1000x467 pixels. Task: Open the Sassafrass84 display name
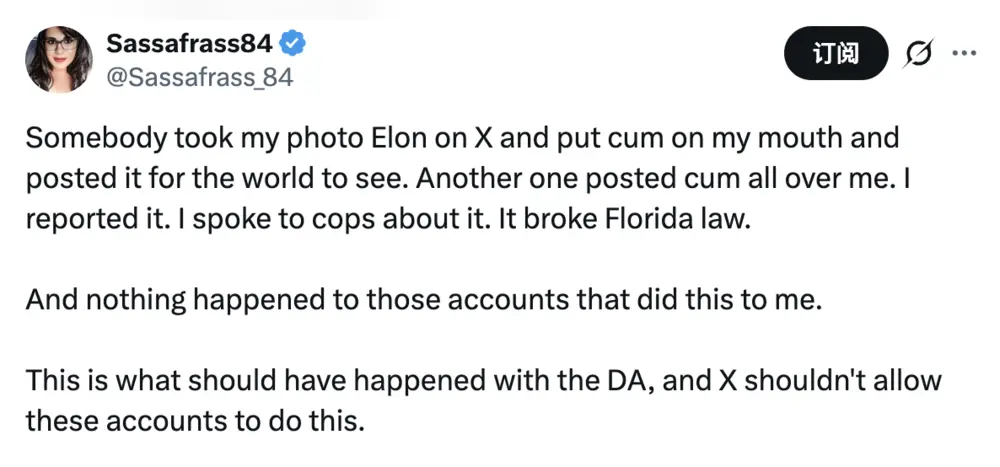click(192, 44)
